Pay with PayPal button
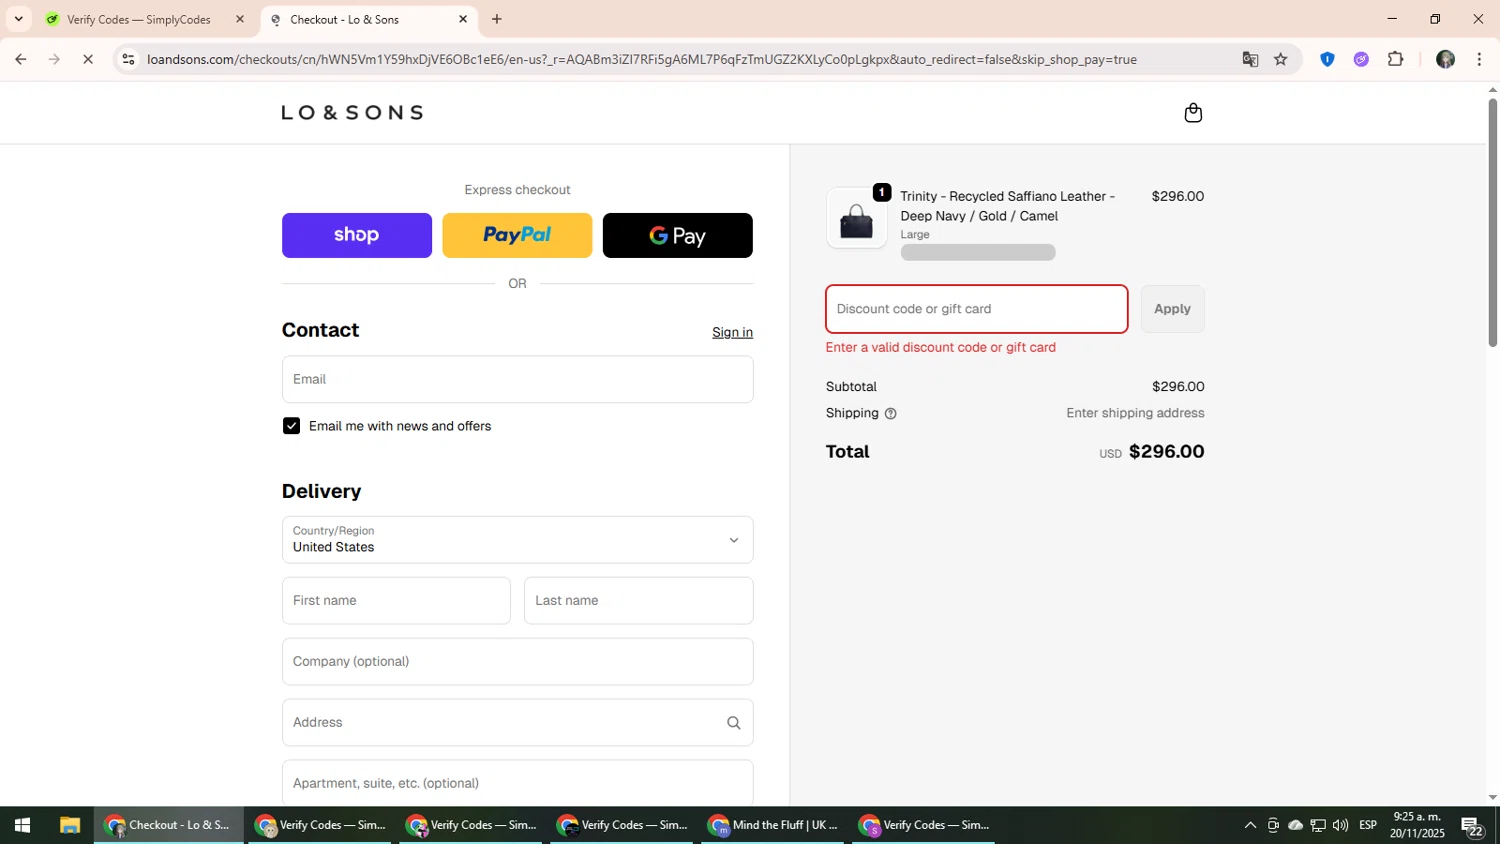Image resolution: width=1500 pixels, height=844 pixels. pos(517,235)
